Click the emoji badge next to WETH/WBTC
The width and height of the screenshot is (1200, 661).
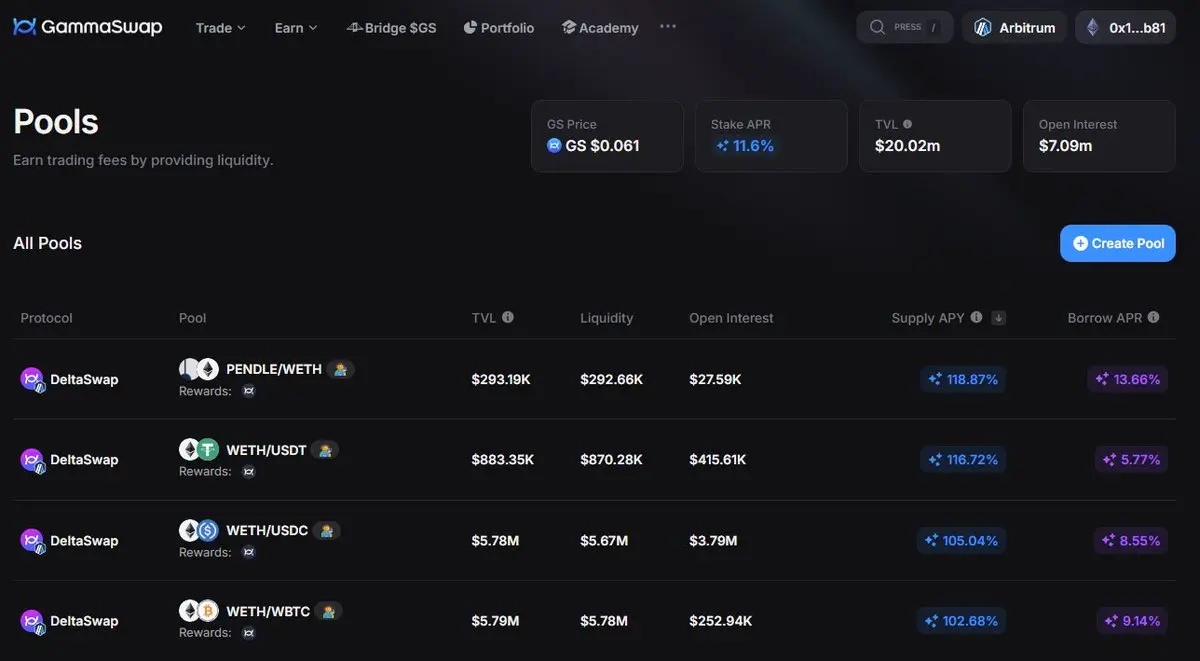[x=329, y=610]
